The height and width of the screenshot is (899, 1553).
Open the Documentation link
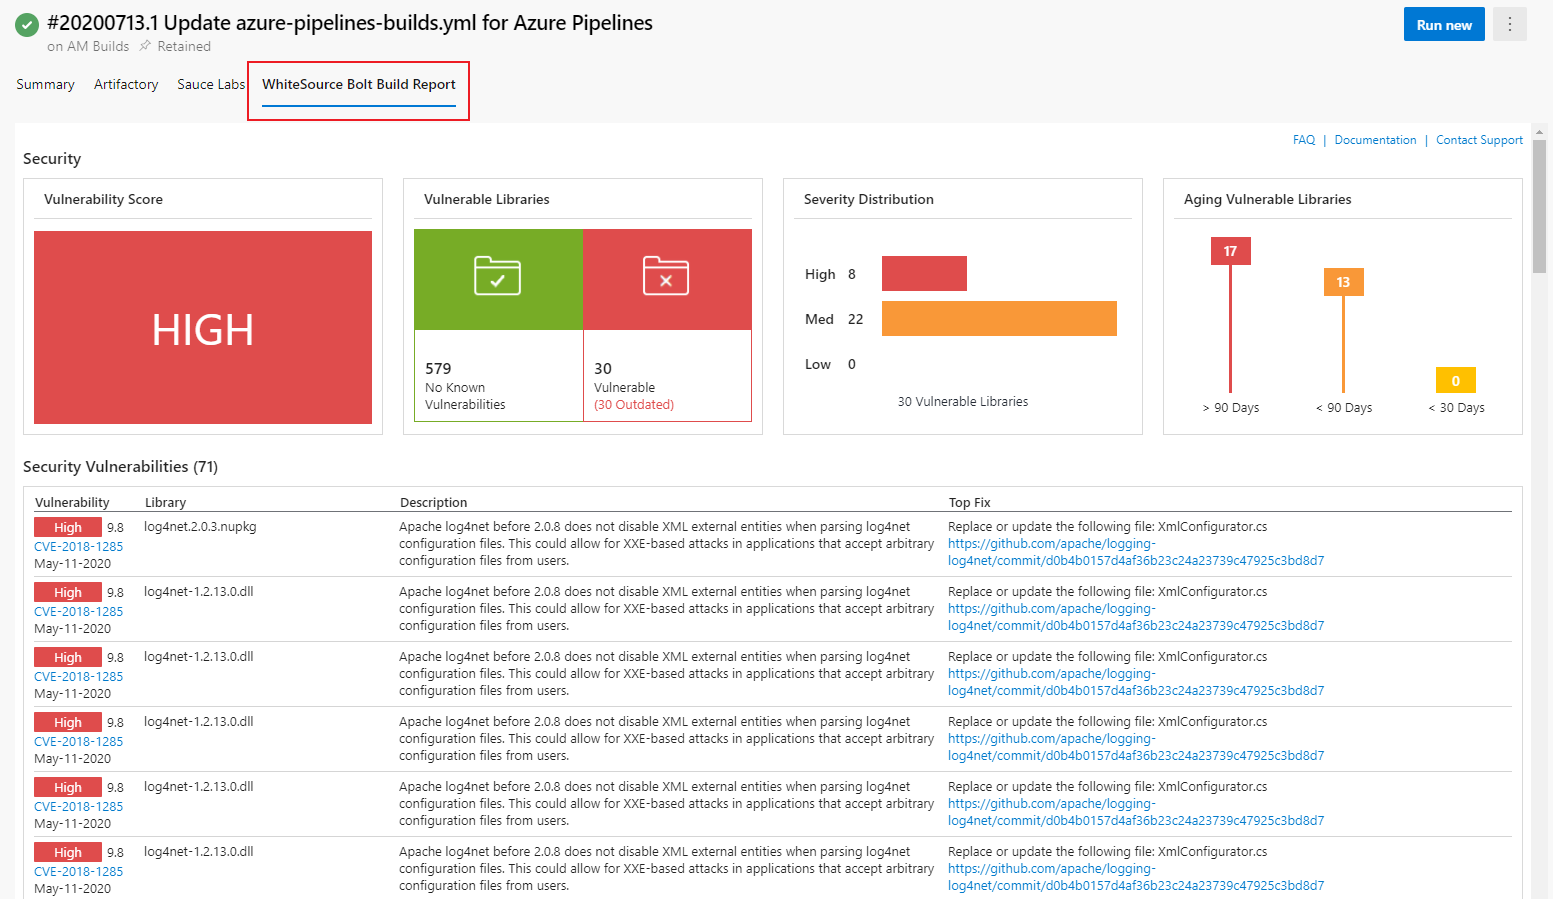(x=1375, y=140)
